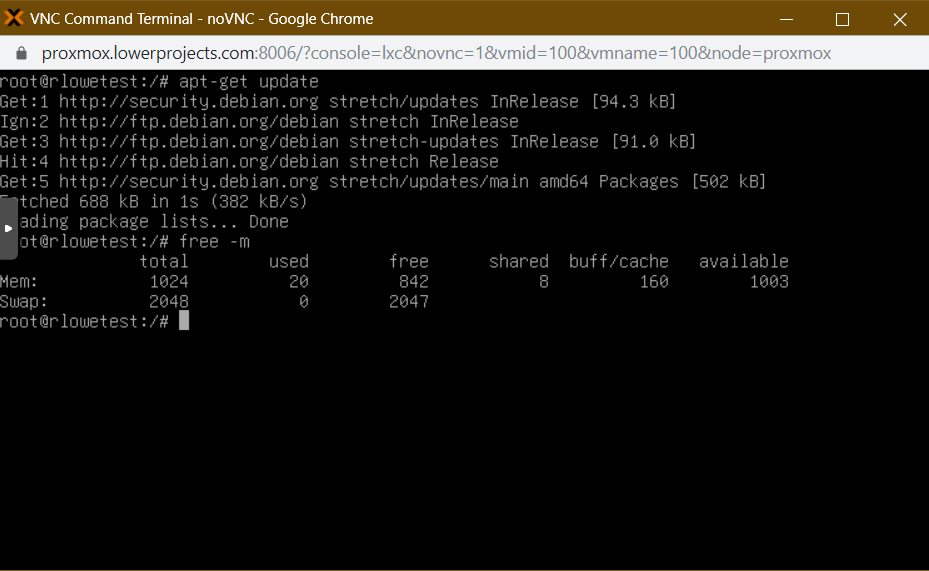The width and height of the screenshot is (929, 571).
Task: Click the 'Get:5' amd64 Packages line
Action: point(383,181)
